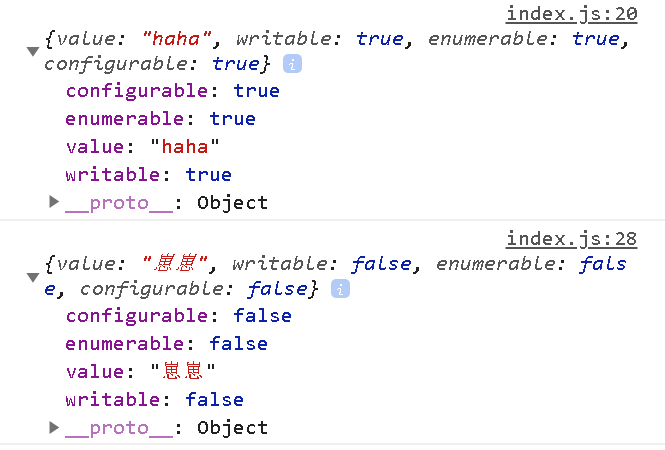Image resolution: width=665 pixels, height=450 pixels.
Task: Click the Chinese string value property row
Action: pos(140,372)
